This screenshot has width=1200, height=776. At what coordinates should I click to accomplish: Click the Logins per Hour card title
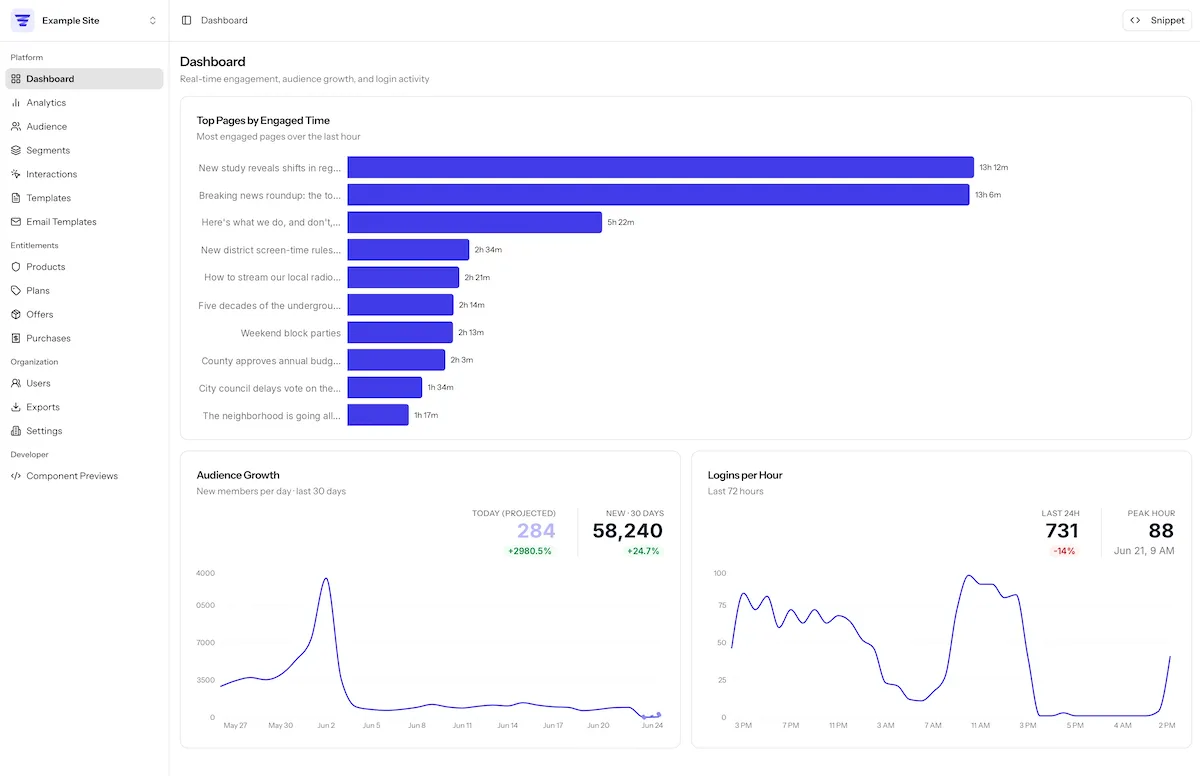pyautogui.click(x=745, y=475)
